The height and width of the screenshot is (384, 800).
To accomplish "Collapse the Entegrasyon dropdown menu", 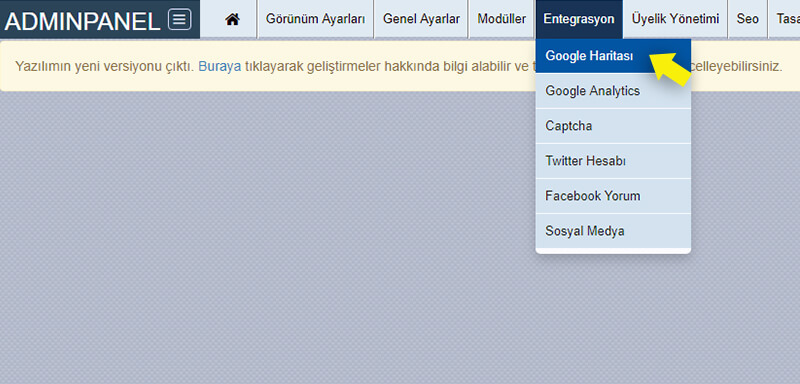I will pyautogui.click(x=579, y=19).
